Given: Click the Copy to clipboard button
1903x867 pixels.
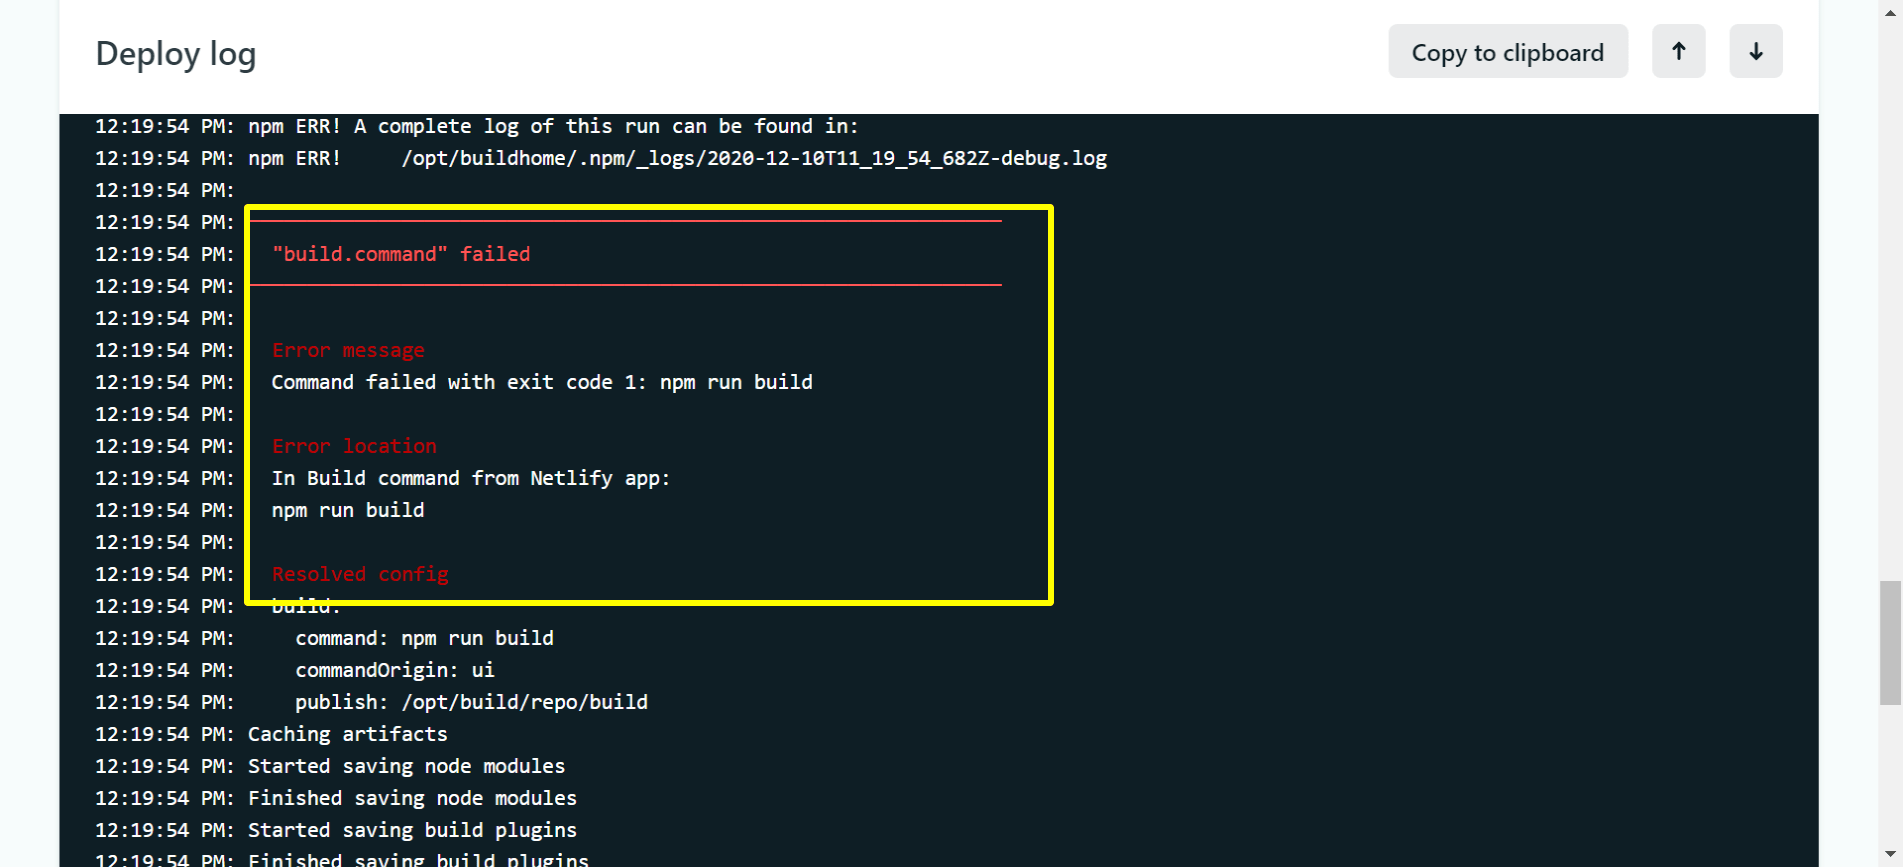Looking at the screenshot, I should [1507, 52].
